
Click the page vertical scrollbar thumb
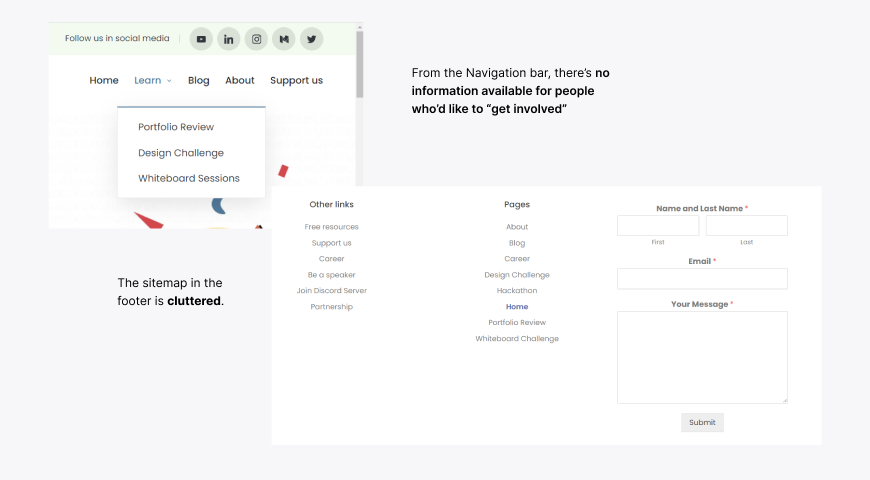(360, 64)
